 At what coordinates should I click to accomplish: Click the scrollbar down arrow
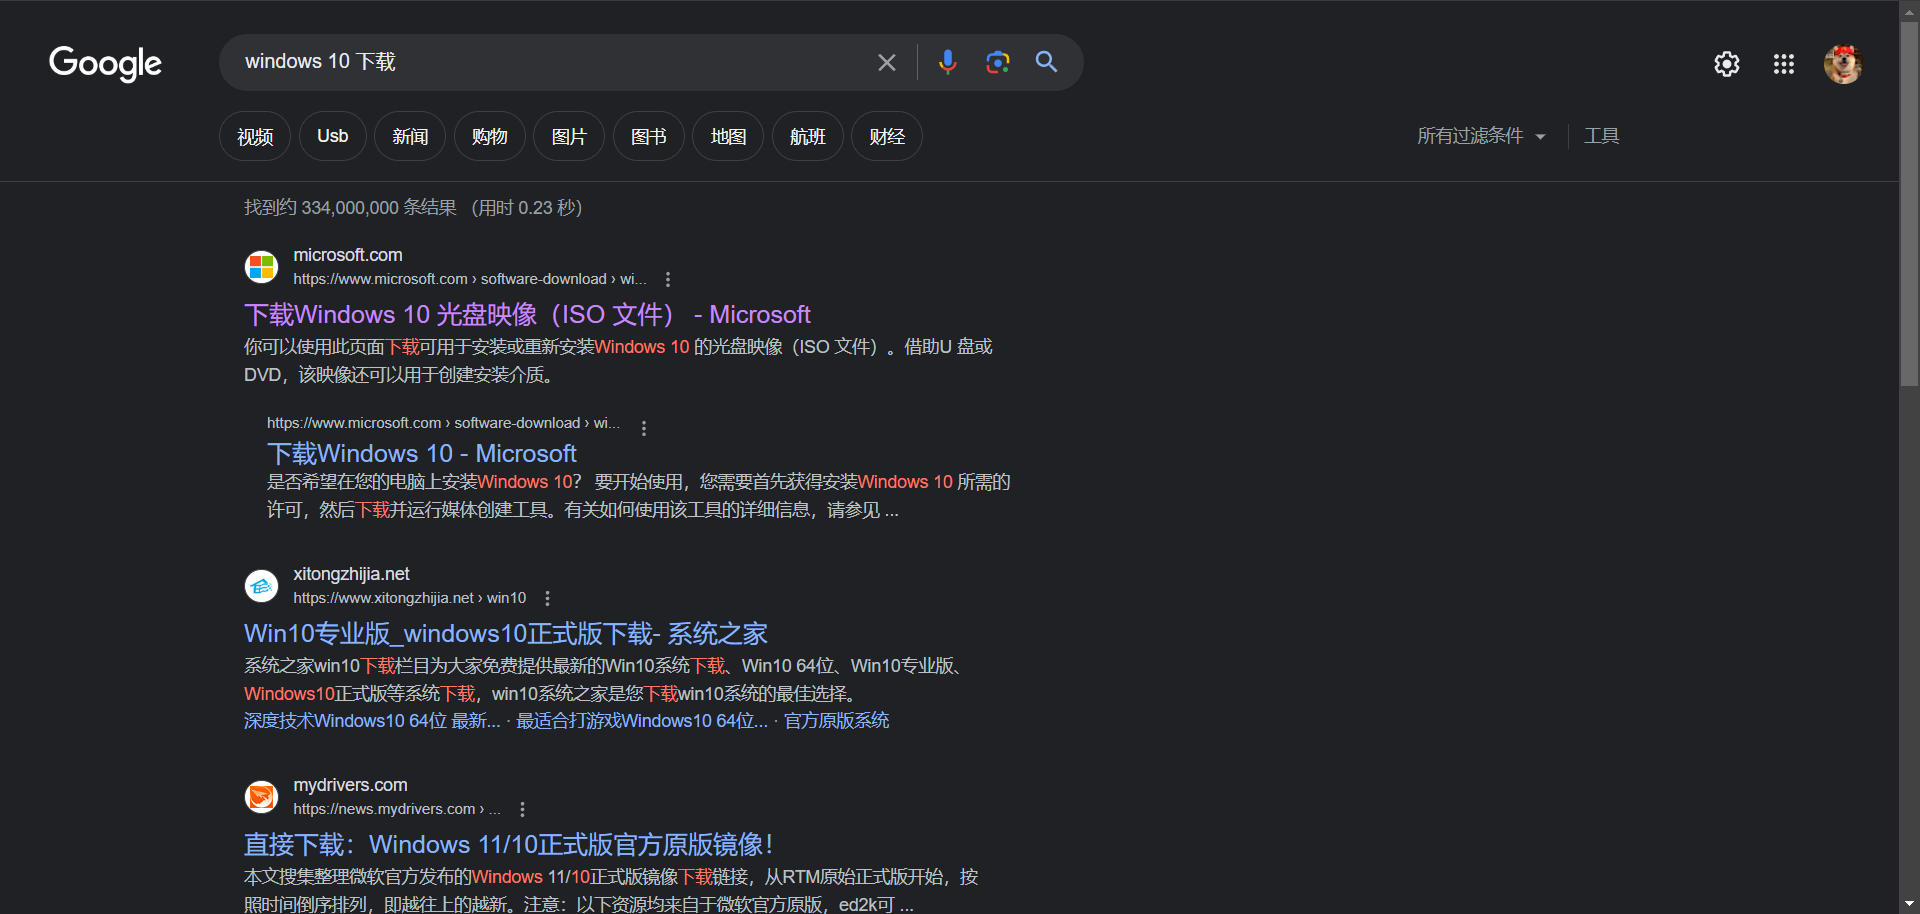1909,904
